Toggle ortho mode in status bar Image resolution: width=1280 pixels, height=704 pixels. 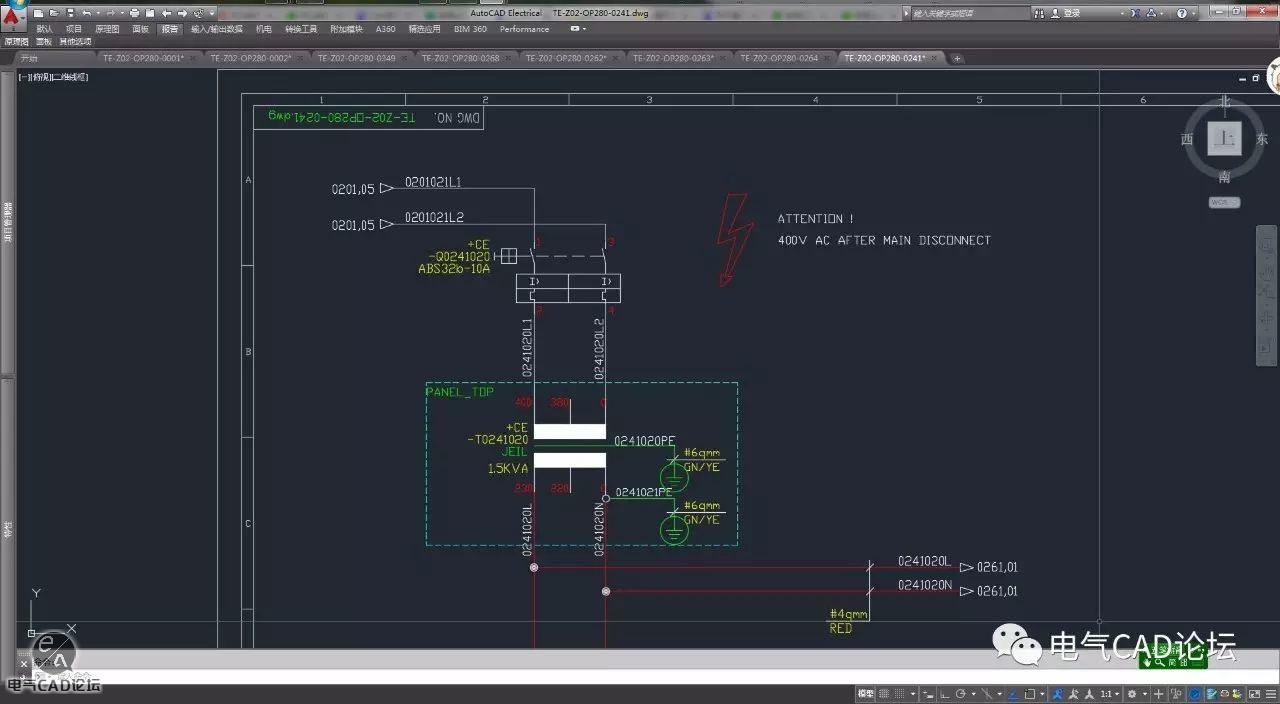(942, 694)
